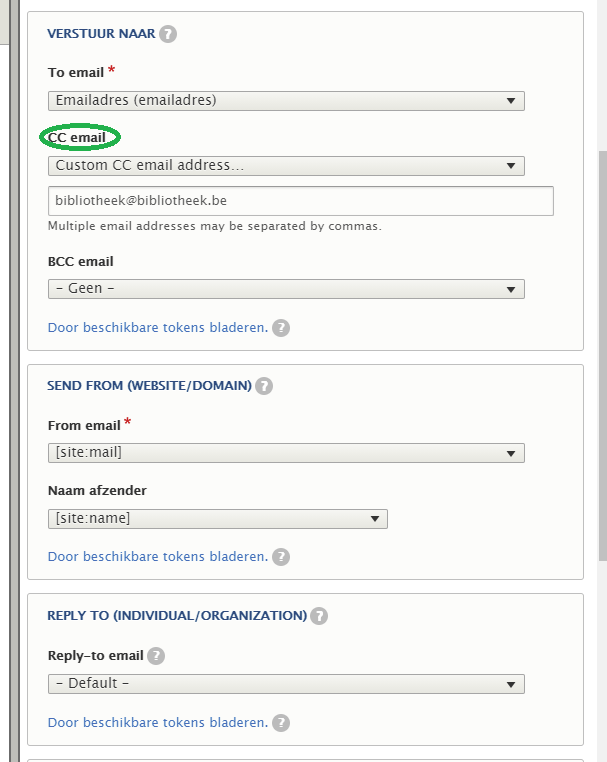607x762 pixels.
Task: Click the CC email label
Action: coord(77,138)
